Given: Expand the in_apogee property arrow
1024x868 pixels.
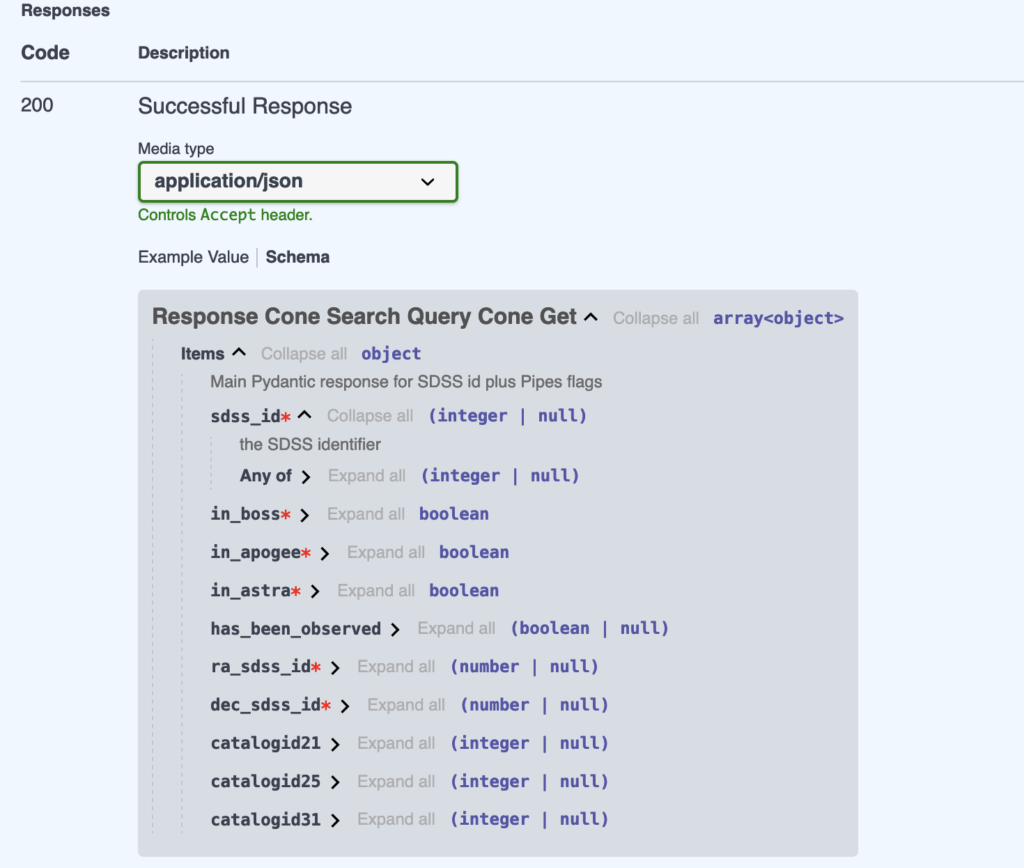Looking at the screenshot, I should (325, 553).
